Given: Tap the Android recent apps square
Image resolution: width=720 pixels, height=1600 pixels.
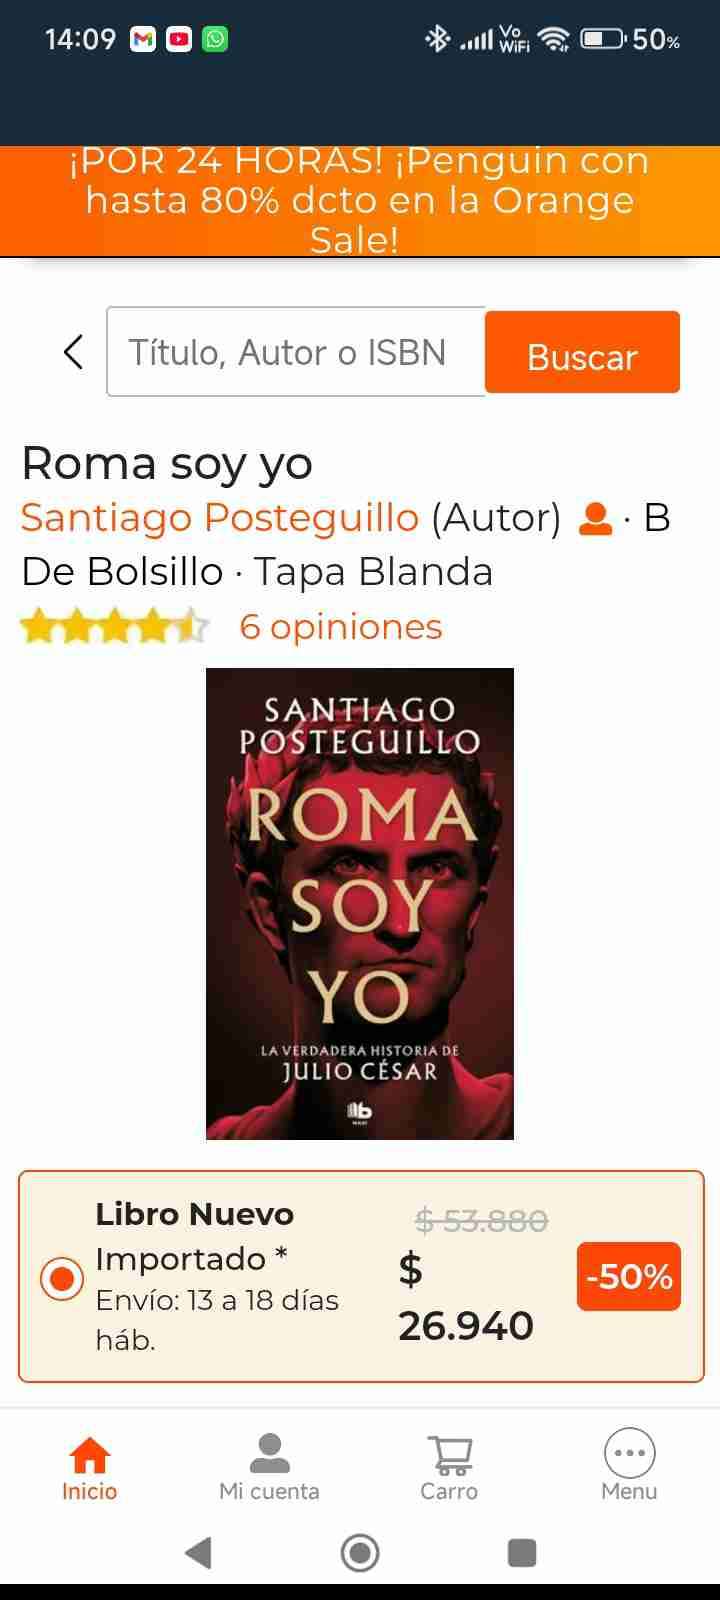Looking at the screenshot, I should click(522, 1553).
